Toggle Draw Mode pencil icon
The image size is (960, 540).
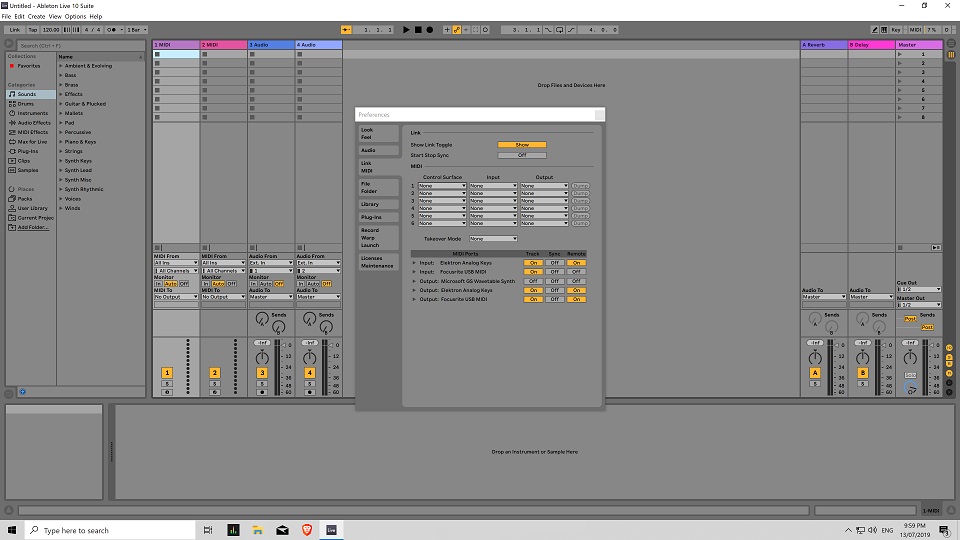click(x=875, y=29)
